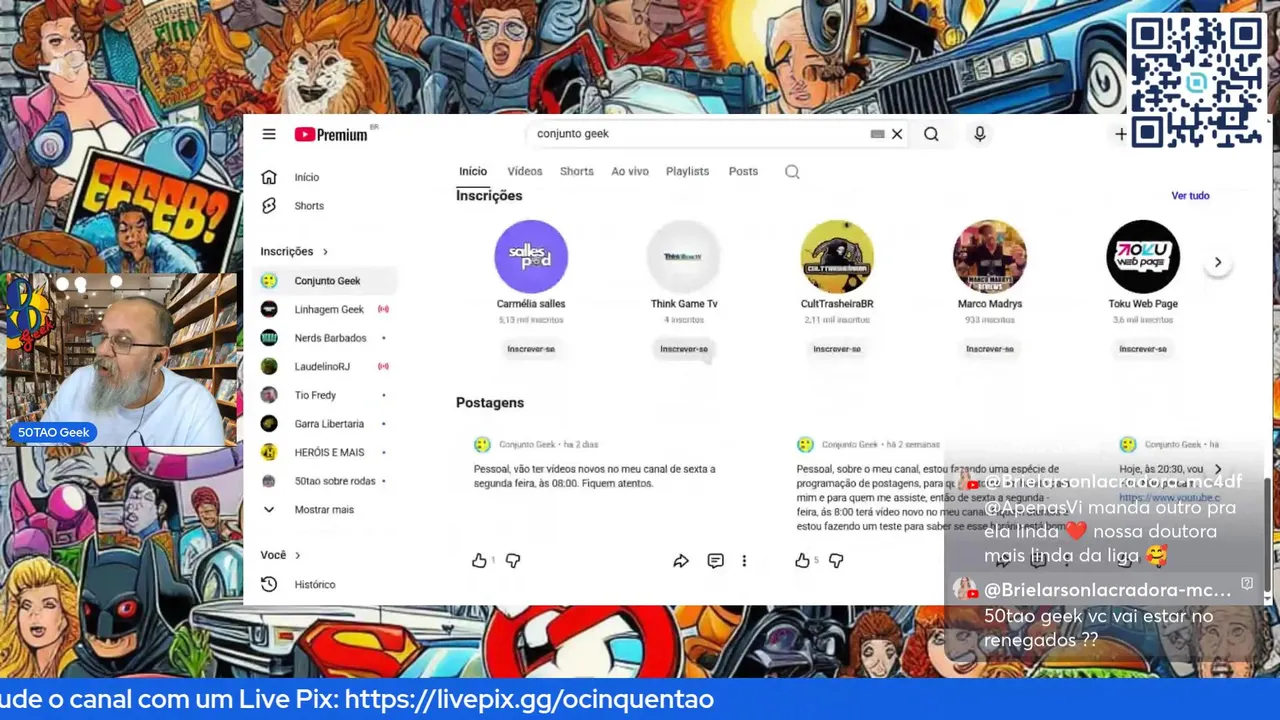
Task: Switch to the Ao vivo tab
Action: coord(630,172)
